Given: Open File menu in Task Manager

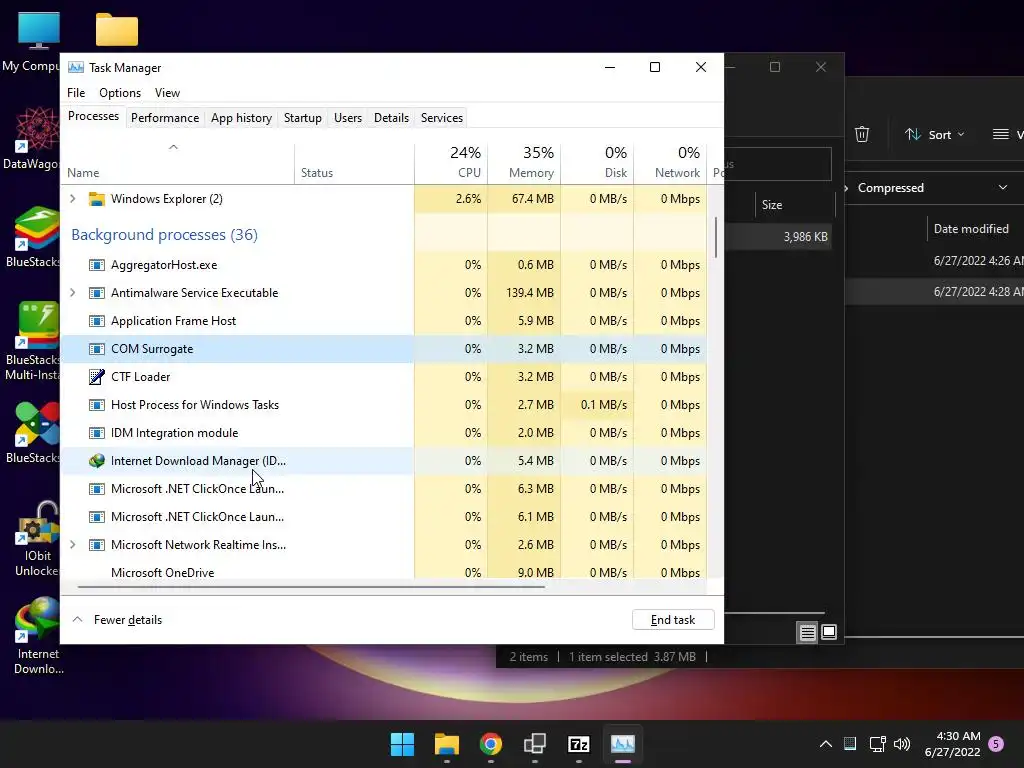Looking at the screenshot, I should click(x=76, y=93).
